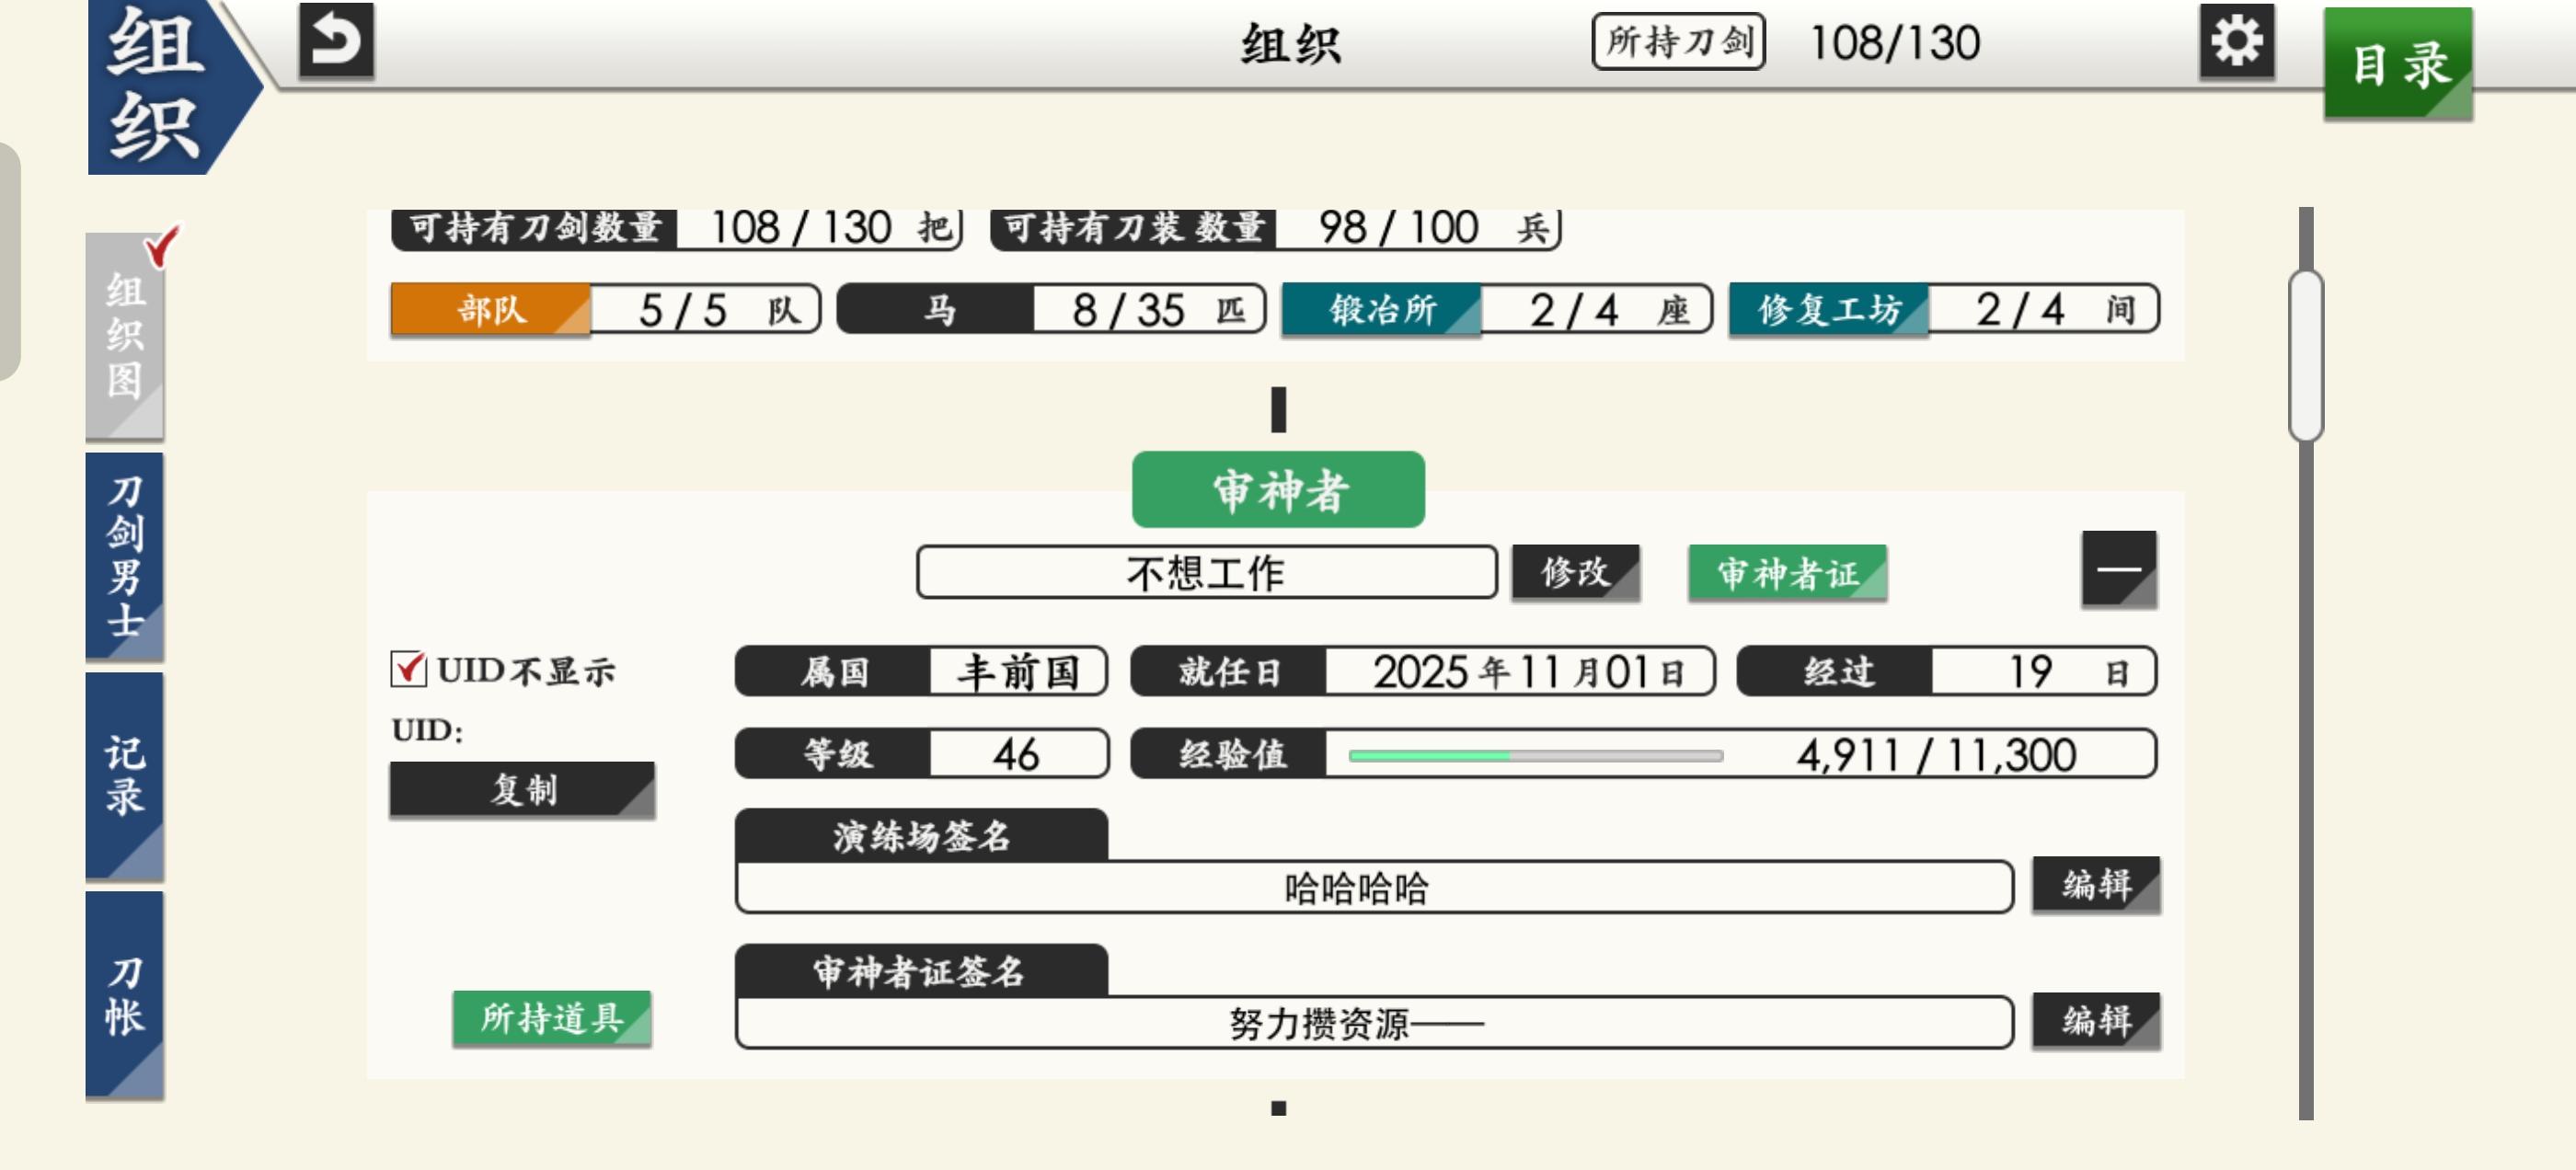Click the 不想工作 name field
Viewport: 2576px width, 1170px height.
click(1205, 573)
